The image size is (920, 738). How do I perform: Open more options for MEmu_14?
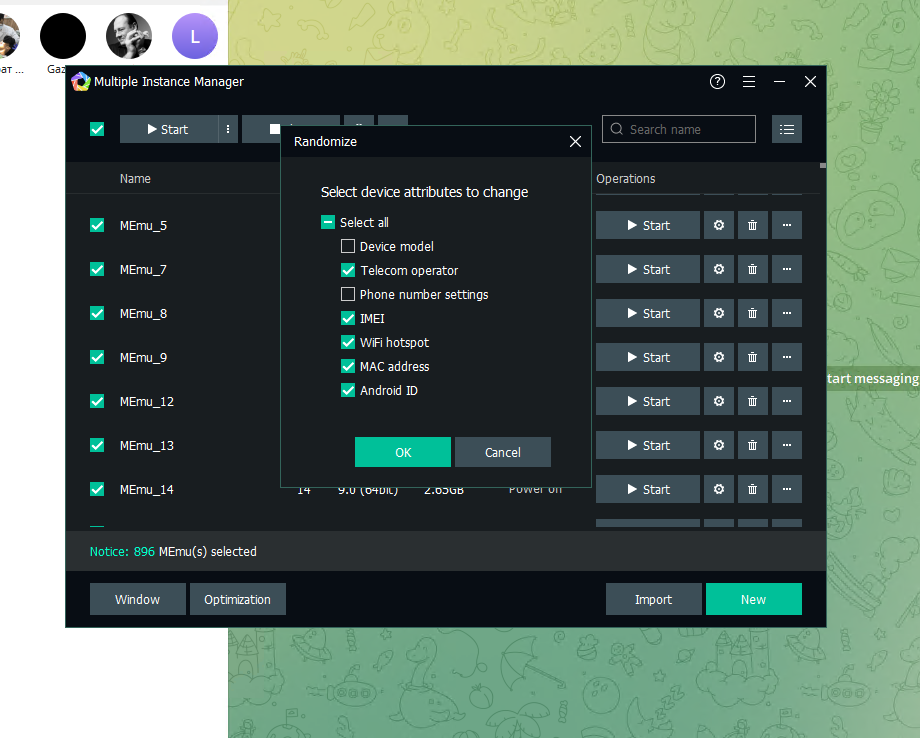point(787,489)
